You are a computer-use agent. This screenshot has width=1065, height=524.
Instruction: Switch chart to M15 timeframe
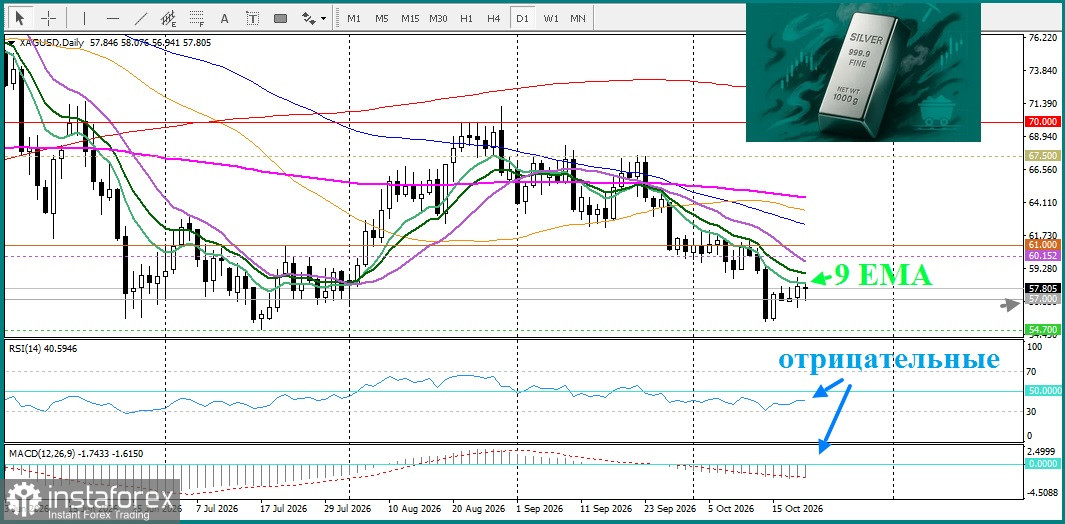click(410, 18)
